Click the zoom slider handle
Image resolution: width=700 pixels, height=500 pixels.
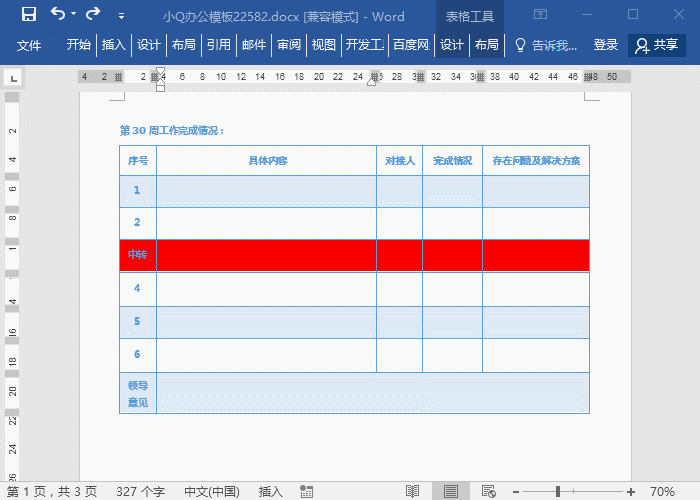pyautogui.click(x=558, y=492)
